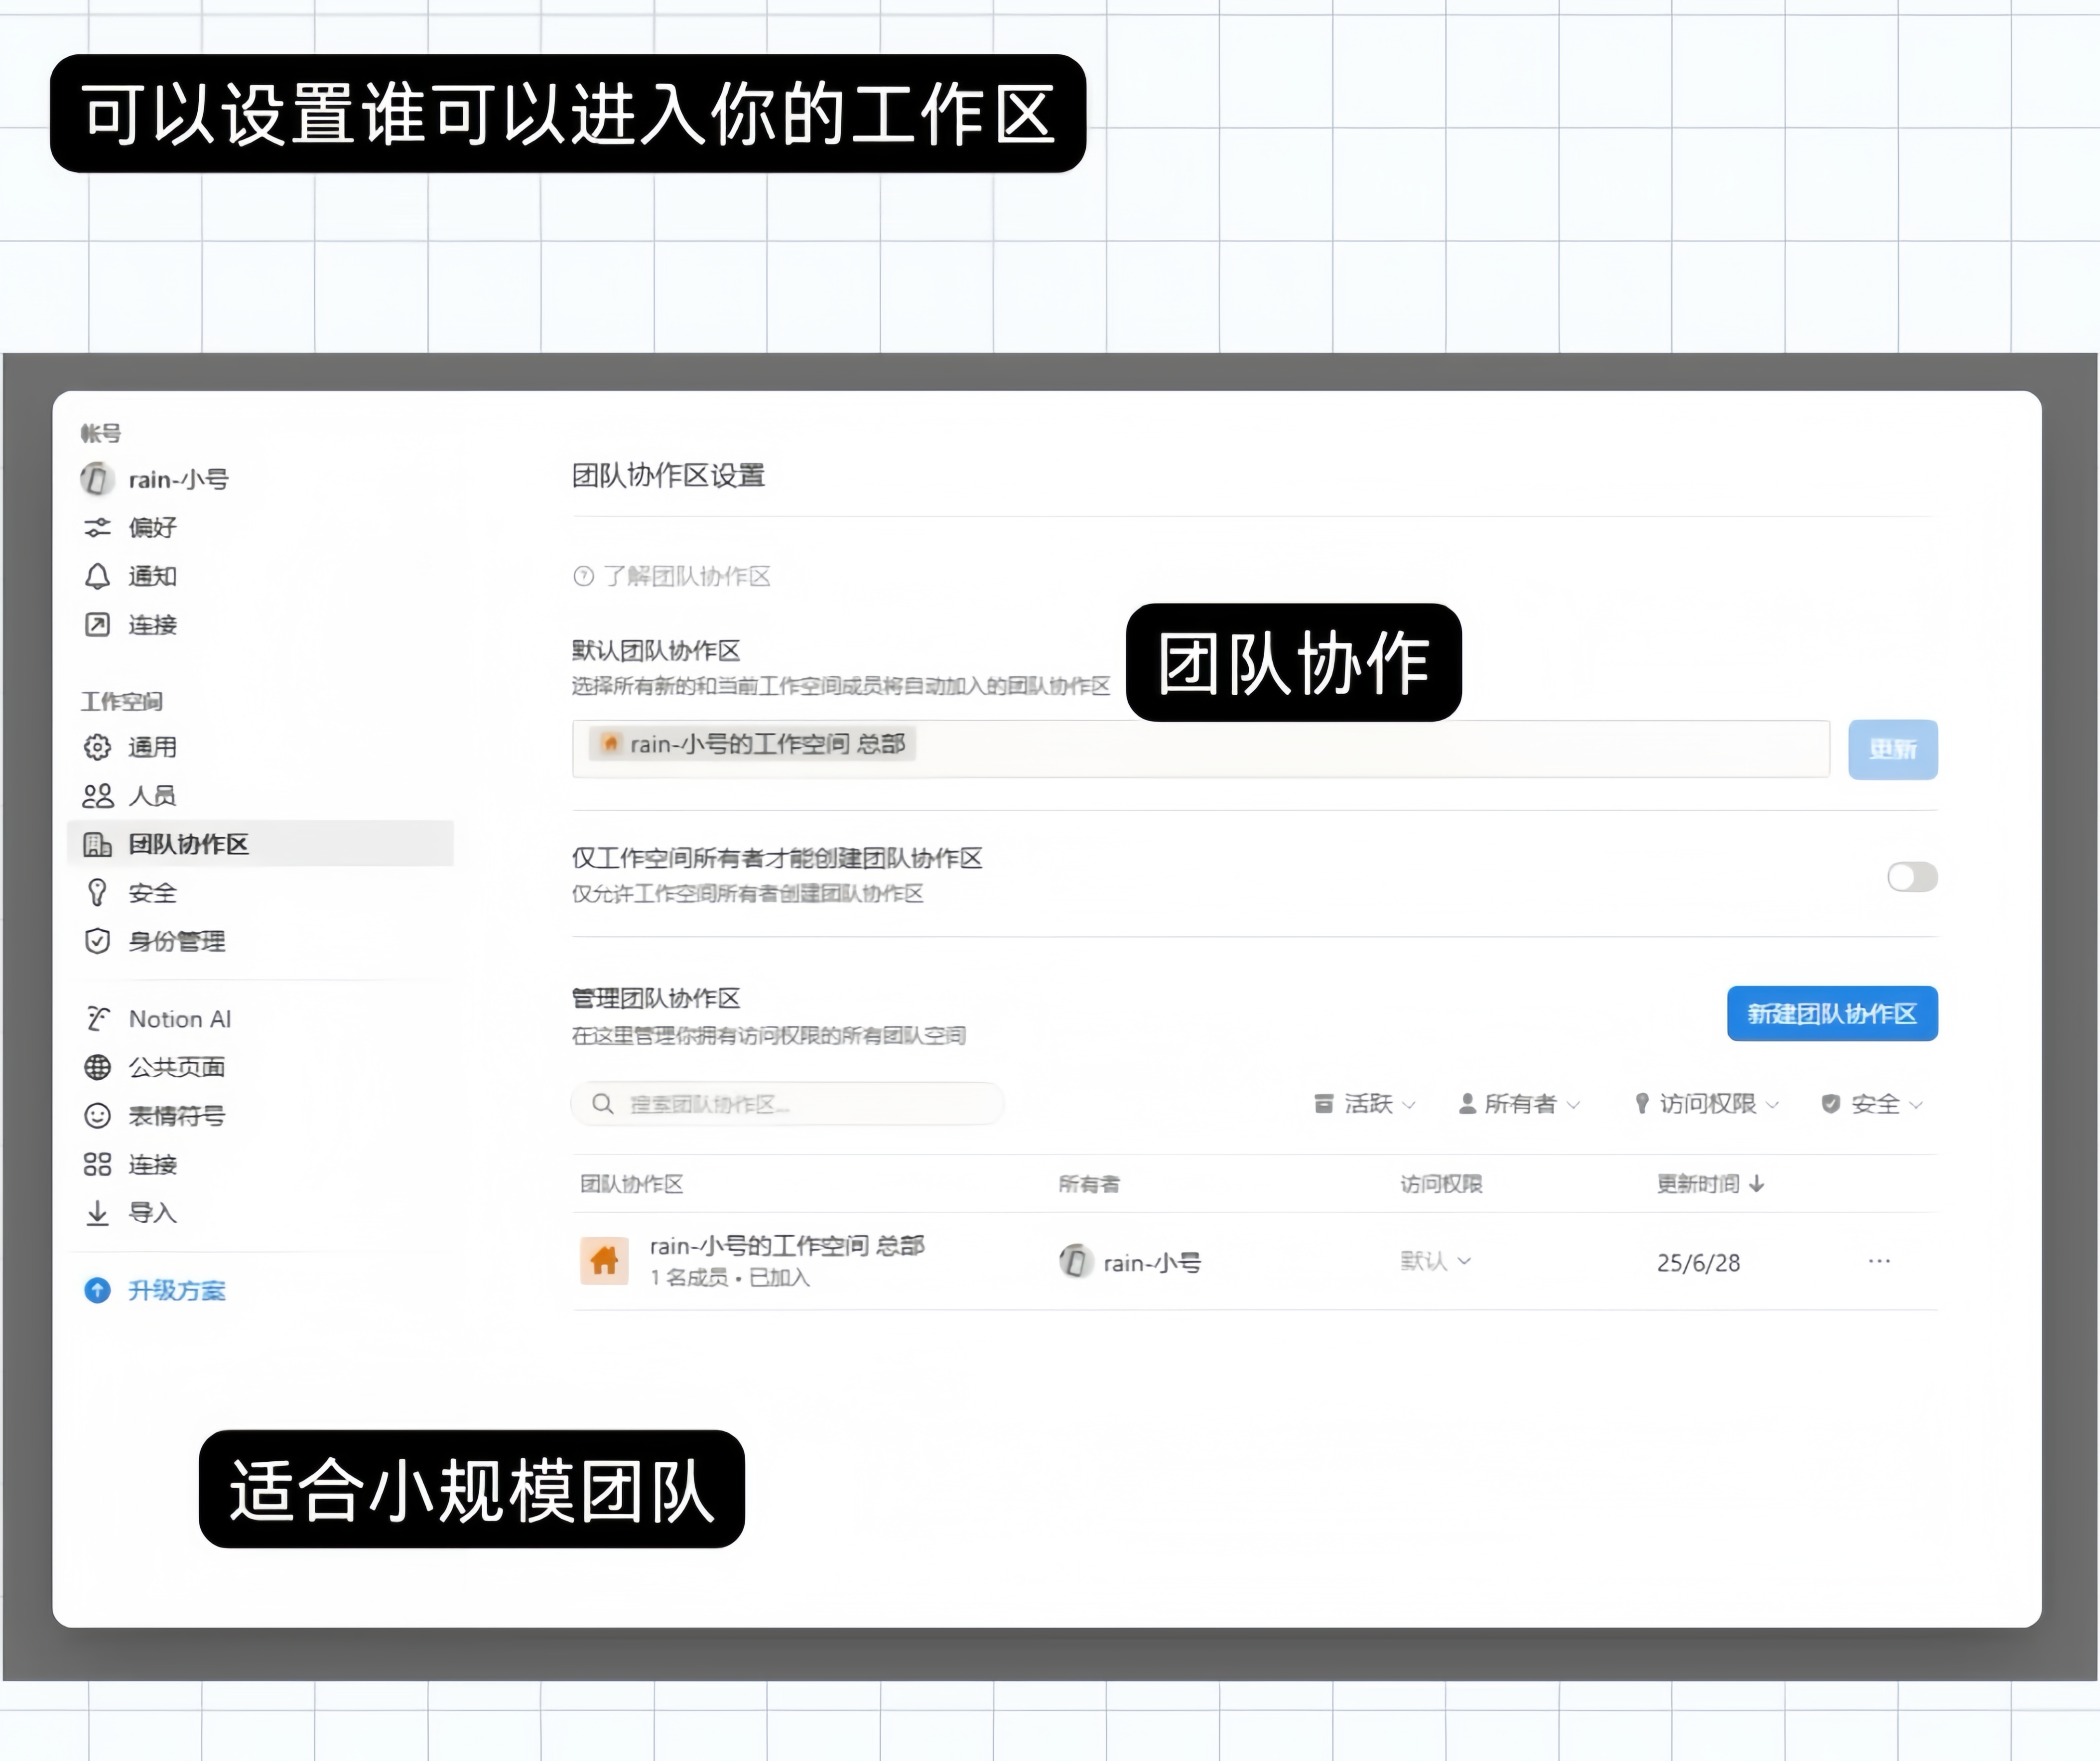Screen dimensions: 2100x1761
Task: Select 安全 in the workspace sidebar
Action: (x=152, y=893)
